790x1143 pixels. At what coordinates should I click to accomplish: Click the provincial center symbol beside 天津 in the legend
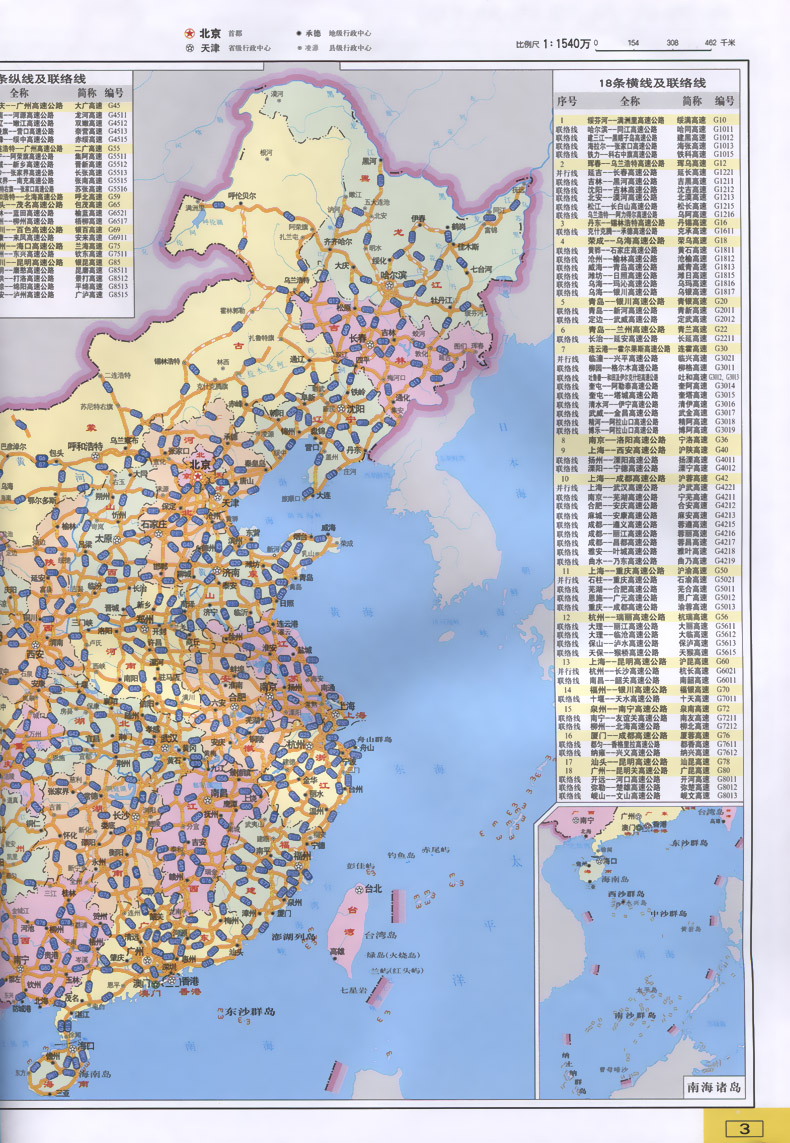pos(189,48)
